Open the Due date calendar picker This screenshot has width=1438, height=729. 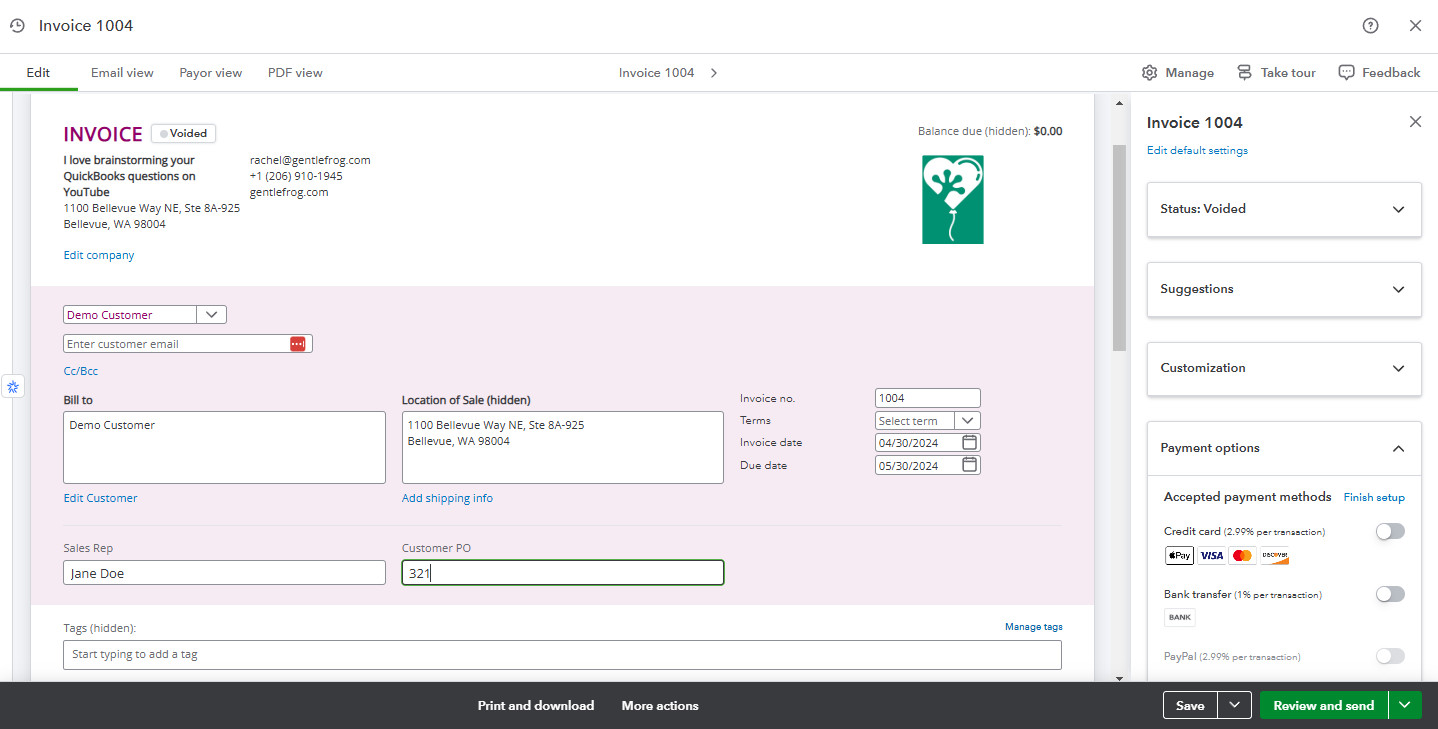pos(969,465)
